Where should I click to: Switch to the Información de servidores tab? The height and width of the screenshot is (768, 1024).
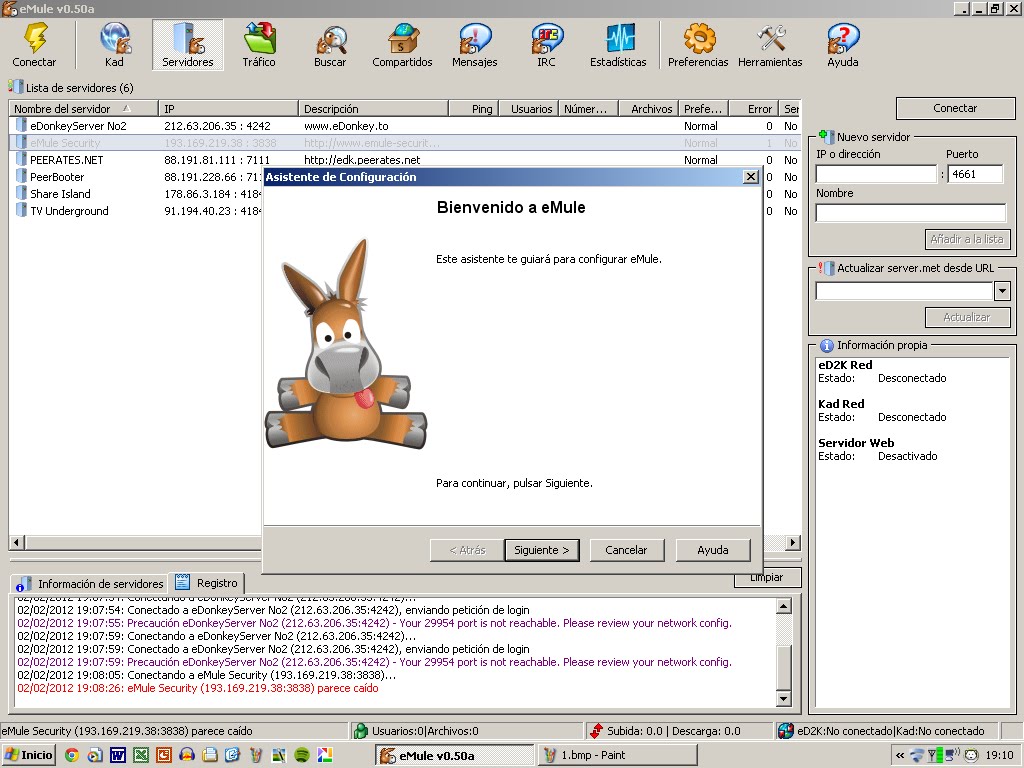point(90,583)
